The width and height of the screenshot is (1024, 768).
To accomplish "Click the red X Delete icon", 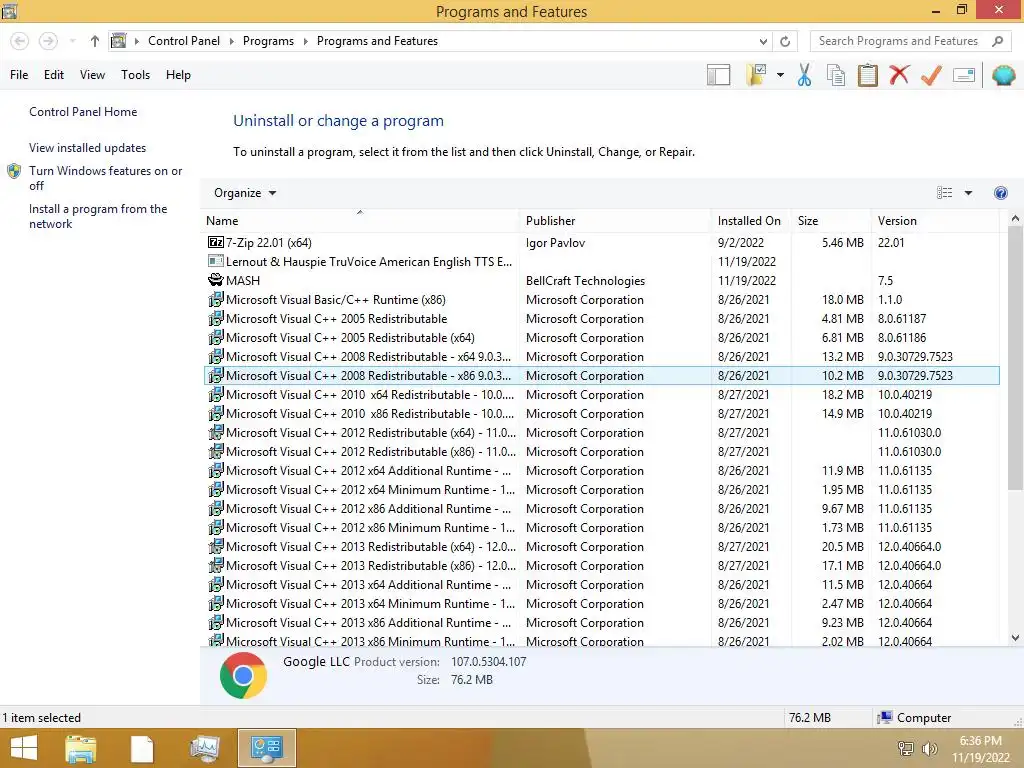I will (x=899, y=74).
